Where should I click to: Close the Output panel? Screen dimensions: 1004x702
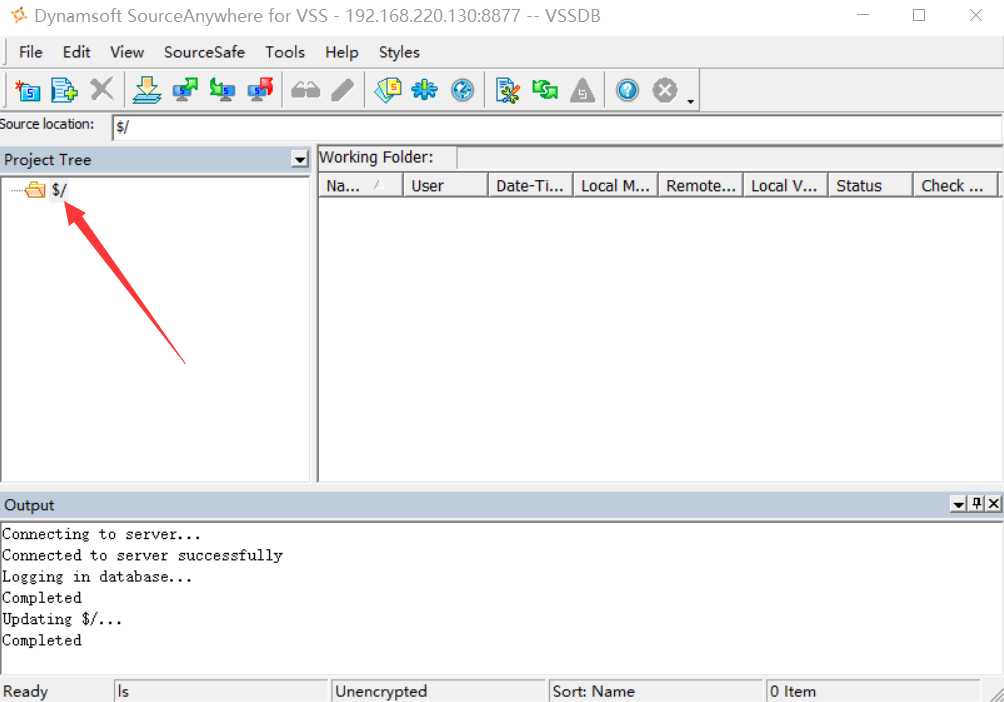[x=993, y=504]
